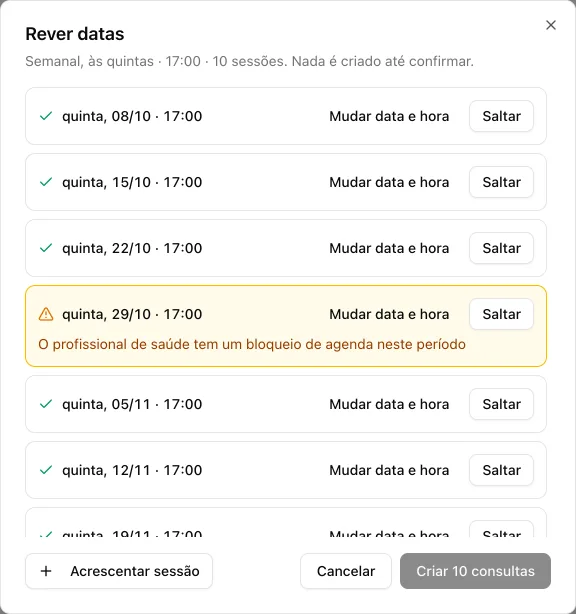Select the text quinta, 22/10 · 17:00
This screenshot has width=576, height=614.
[132, 248]
